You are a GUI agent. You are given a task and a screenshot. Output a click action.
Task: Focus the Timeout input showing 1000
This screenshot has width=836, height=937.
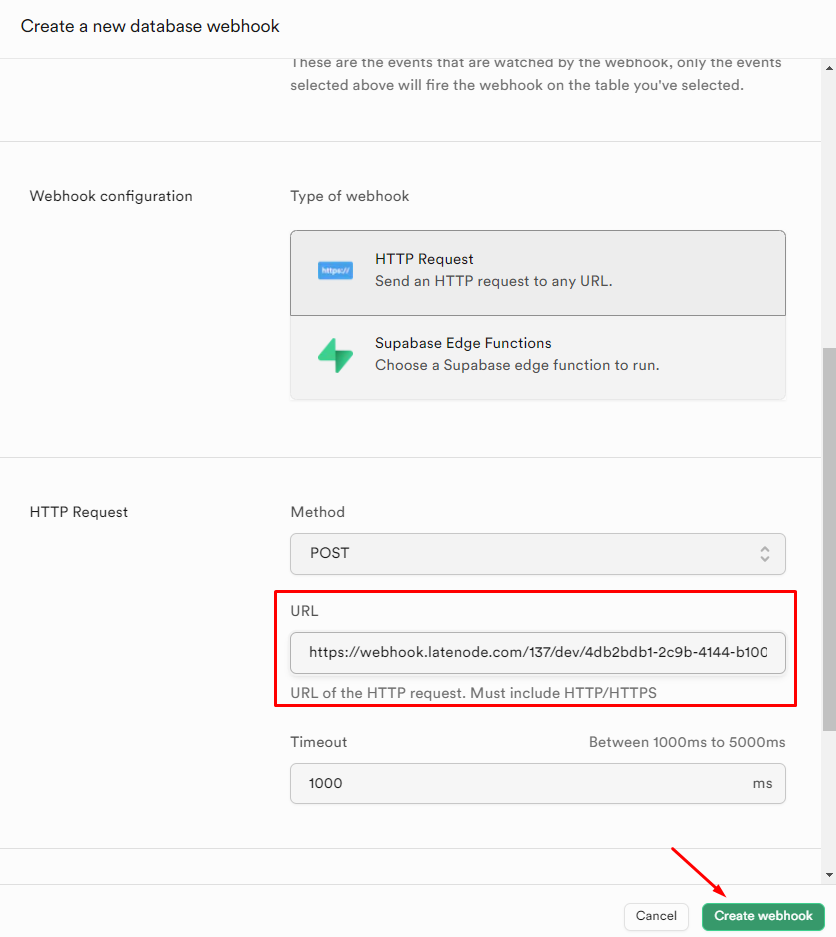coord(500,783)
